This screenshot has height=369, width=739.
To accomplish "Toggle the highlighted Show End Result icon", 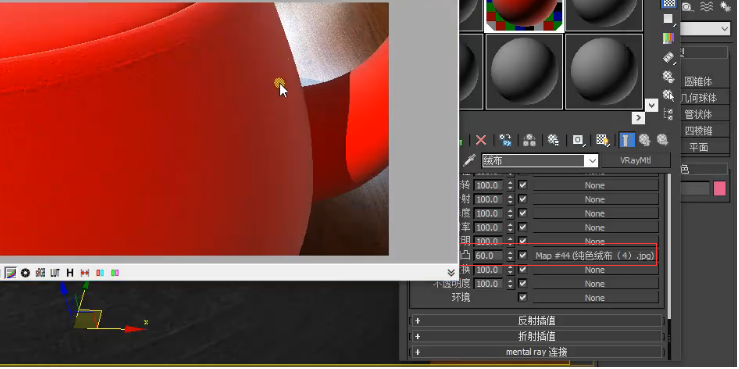I will 626,140.
